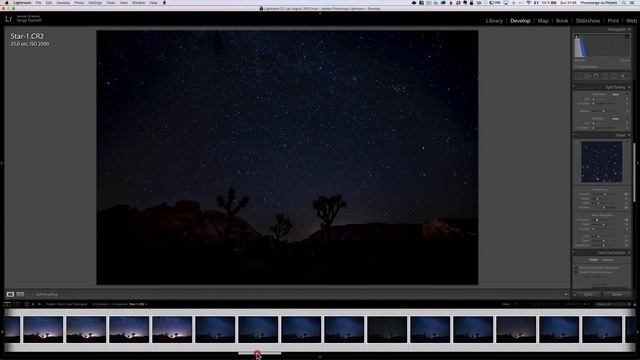Toggle the Split Toning panel switch
640x360 pixels.
(x=574, y=87)
